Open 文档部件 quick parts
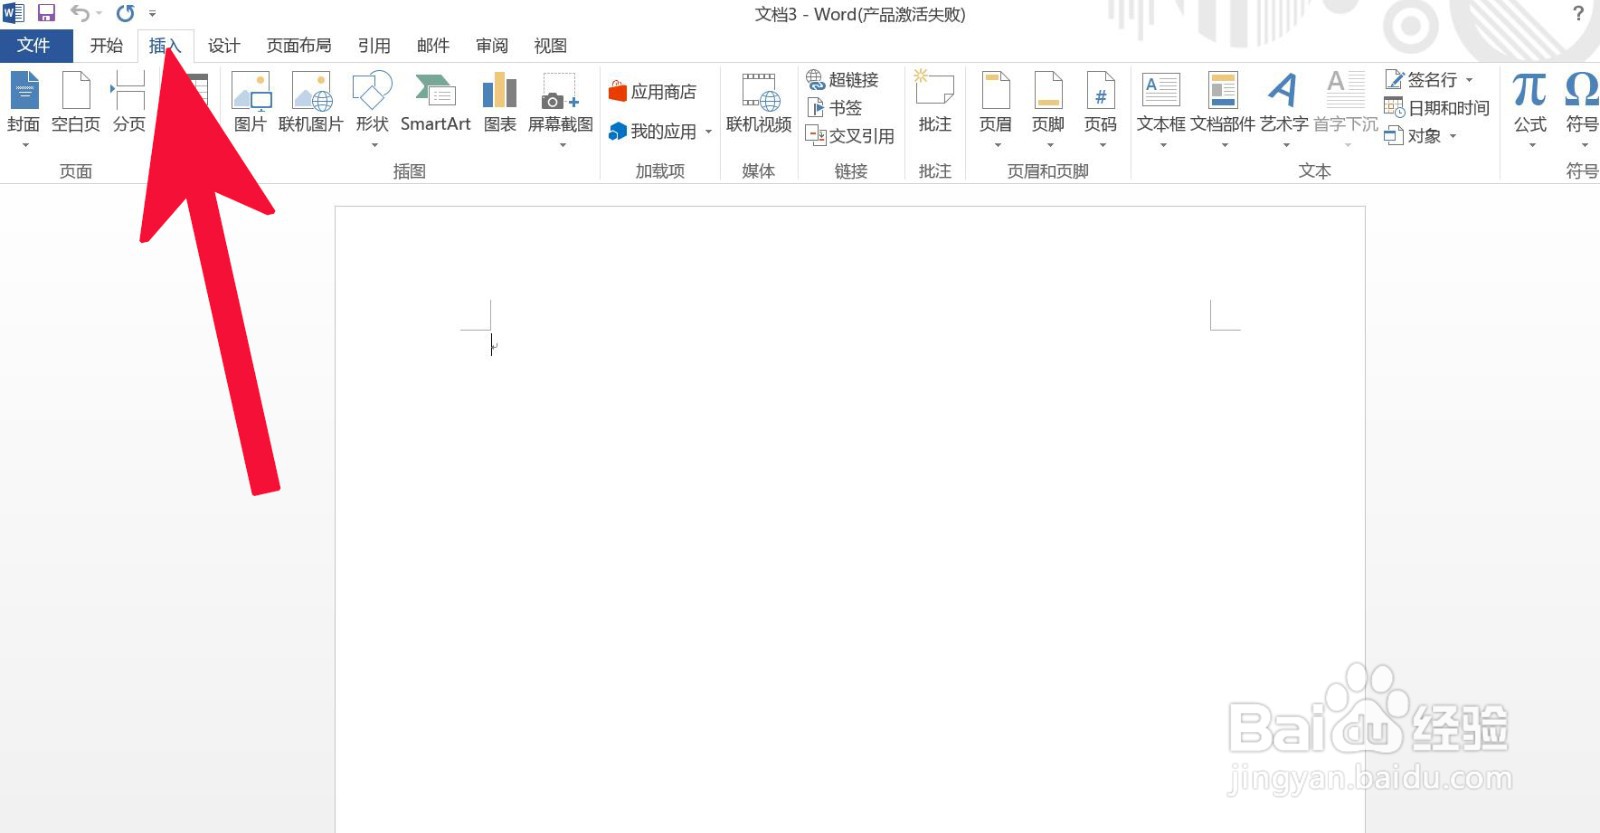This screenshot has height=833, width=1600. coord(1223,101)
